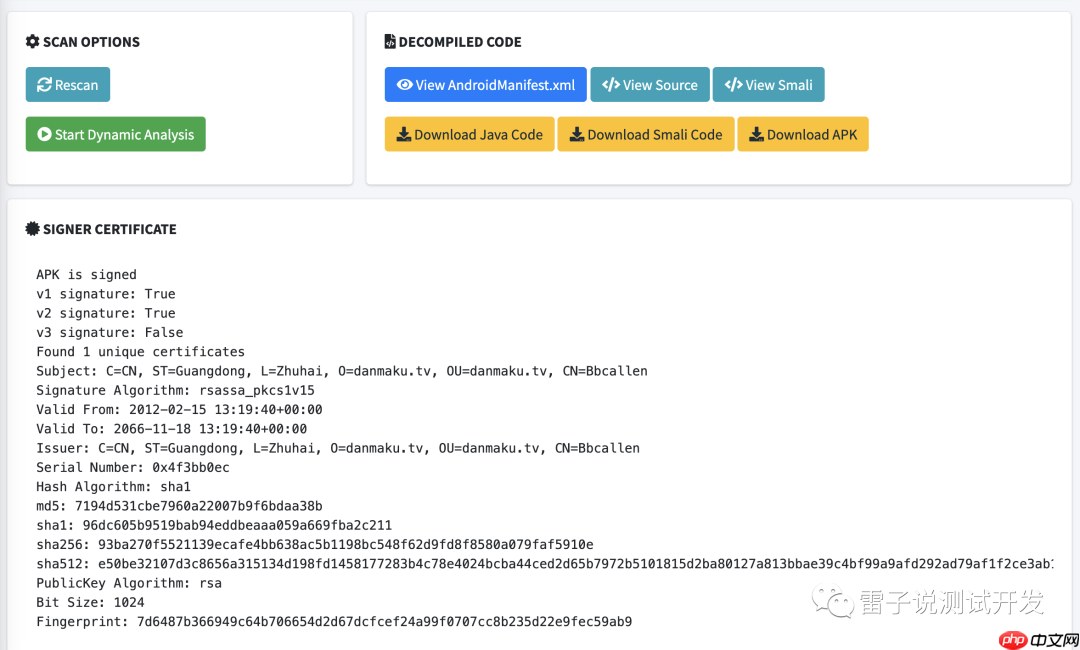Click the gear icon beside Scan Options
The image size is (1080, 650).
point(32,41)
